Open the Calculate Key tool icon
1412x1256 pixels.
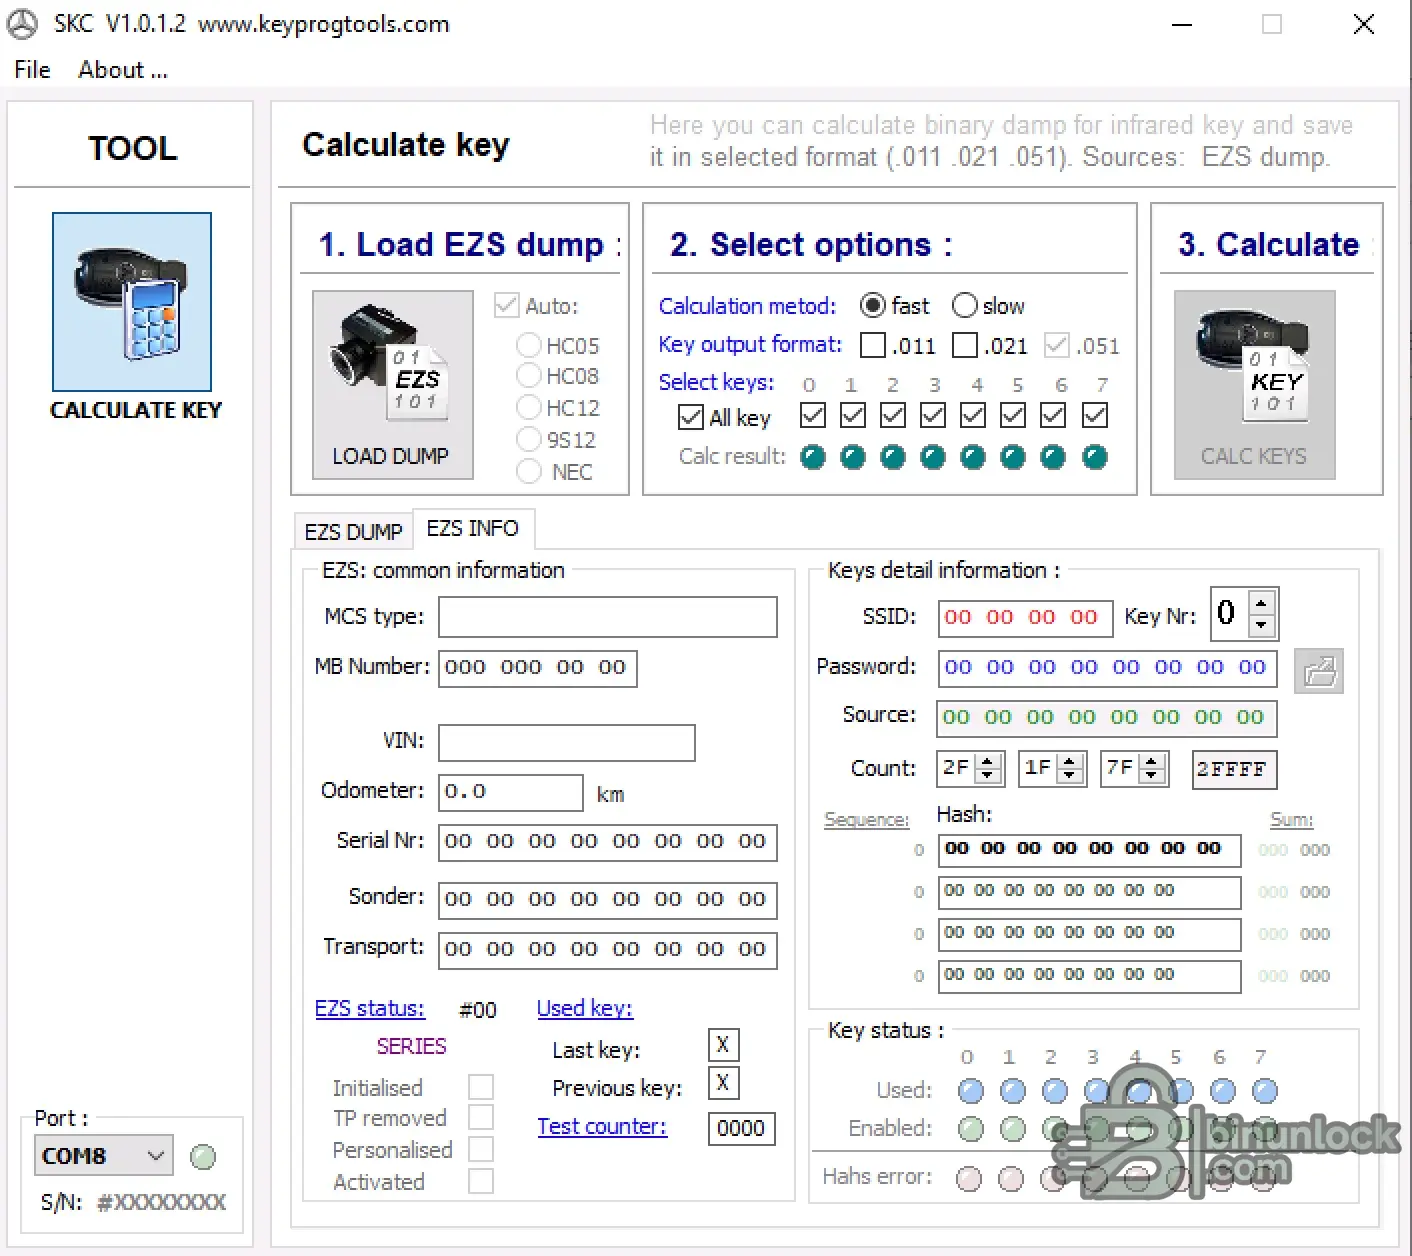click(132, 302)
